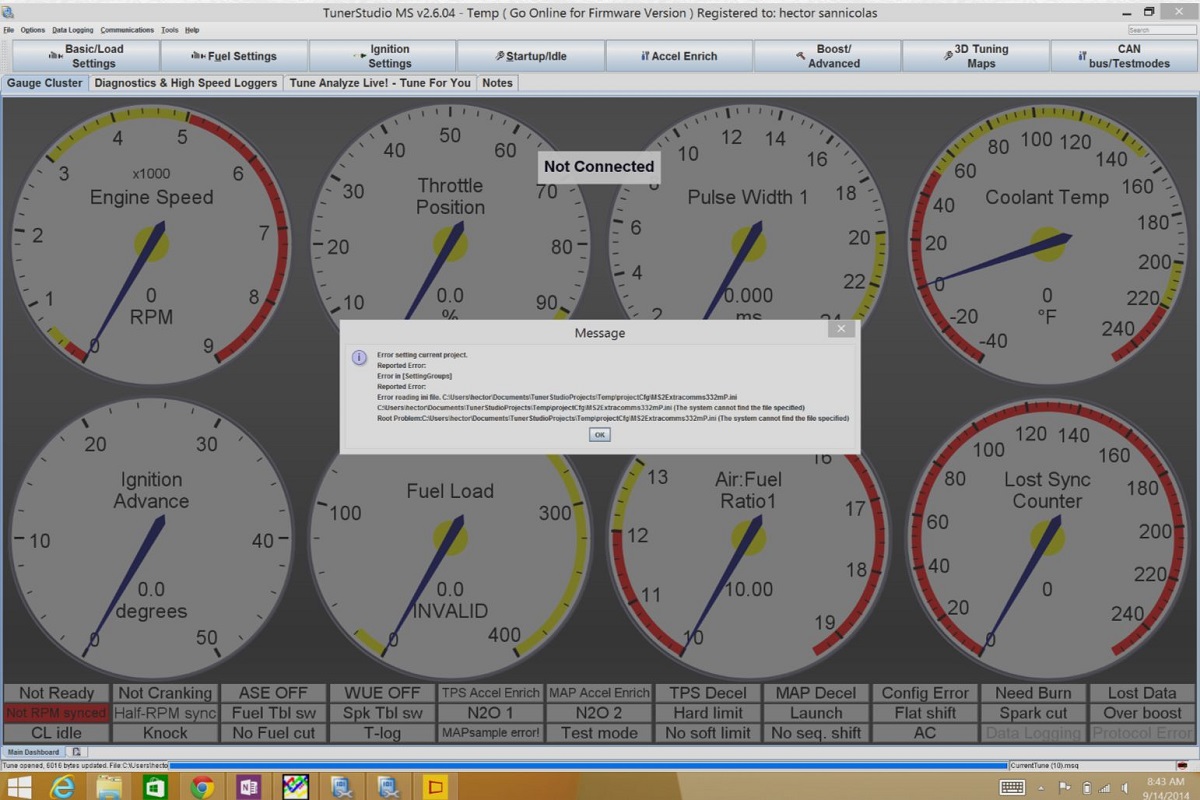Image resolution: width=1200 pixels, height=800 pixels.
Task: Open File Explorer from the taskbar
Action: [109, 787]
